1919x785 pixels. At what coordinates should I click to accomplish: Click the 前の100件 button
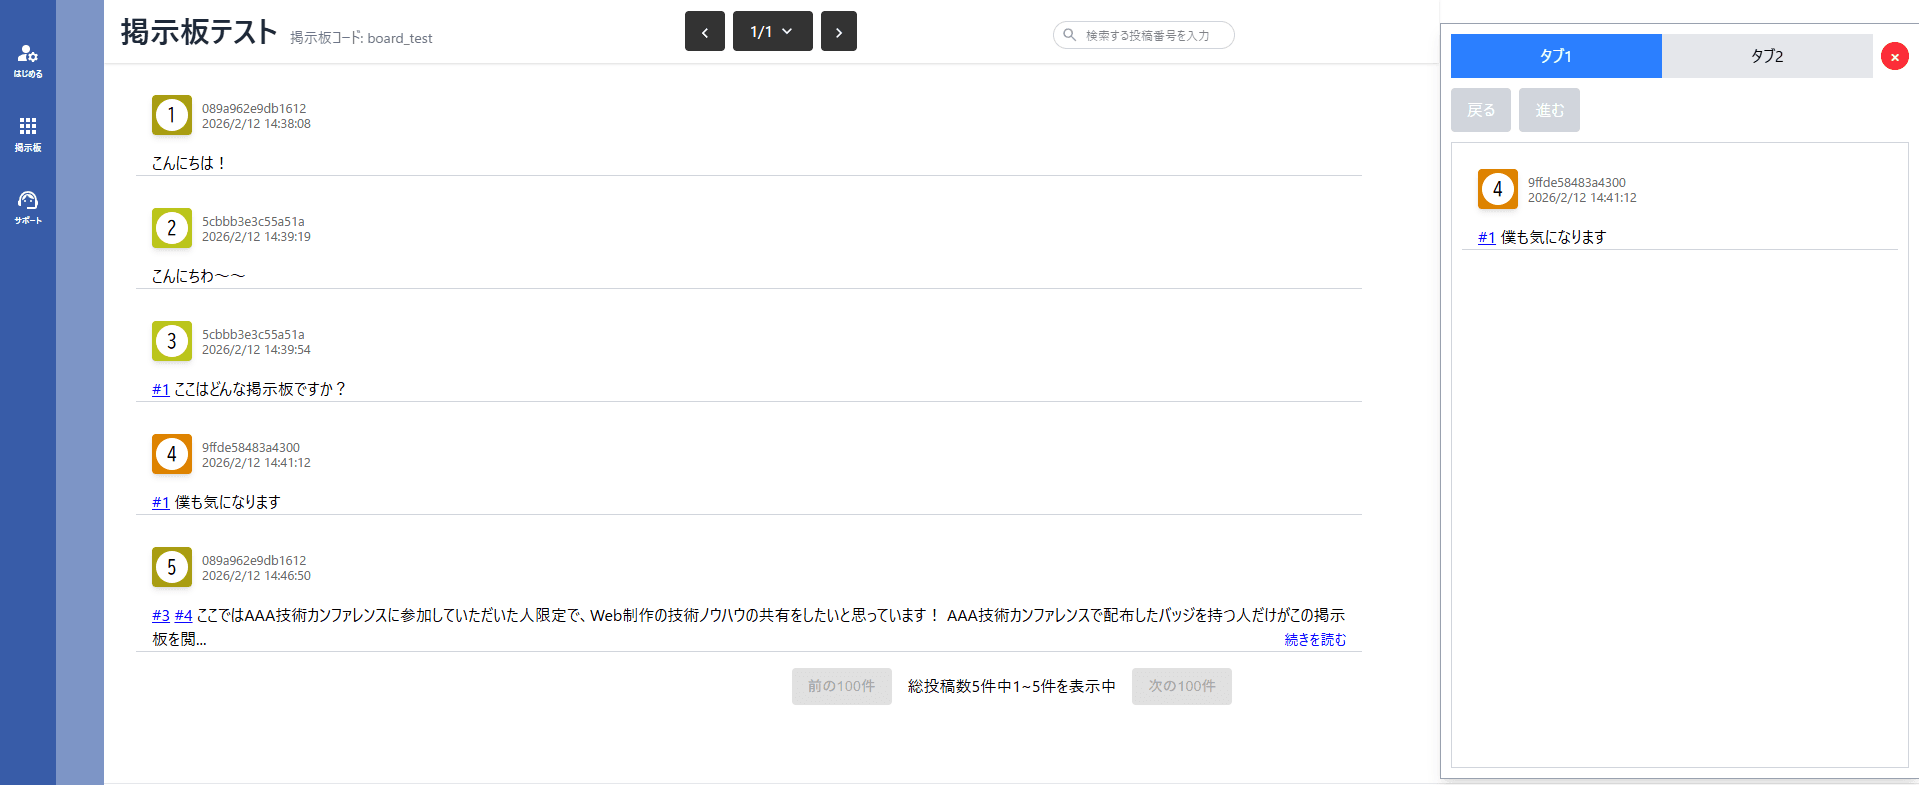pyautogui.click(x=841, y=686)
